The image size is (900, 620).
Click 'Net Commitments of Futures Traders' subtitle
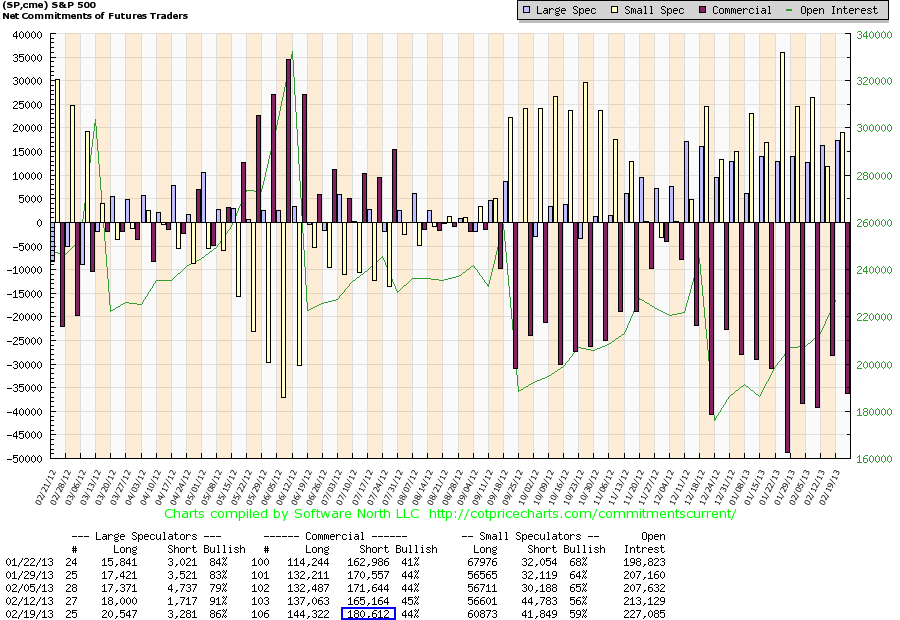(x=95, y=16)
